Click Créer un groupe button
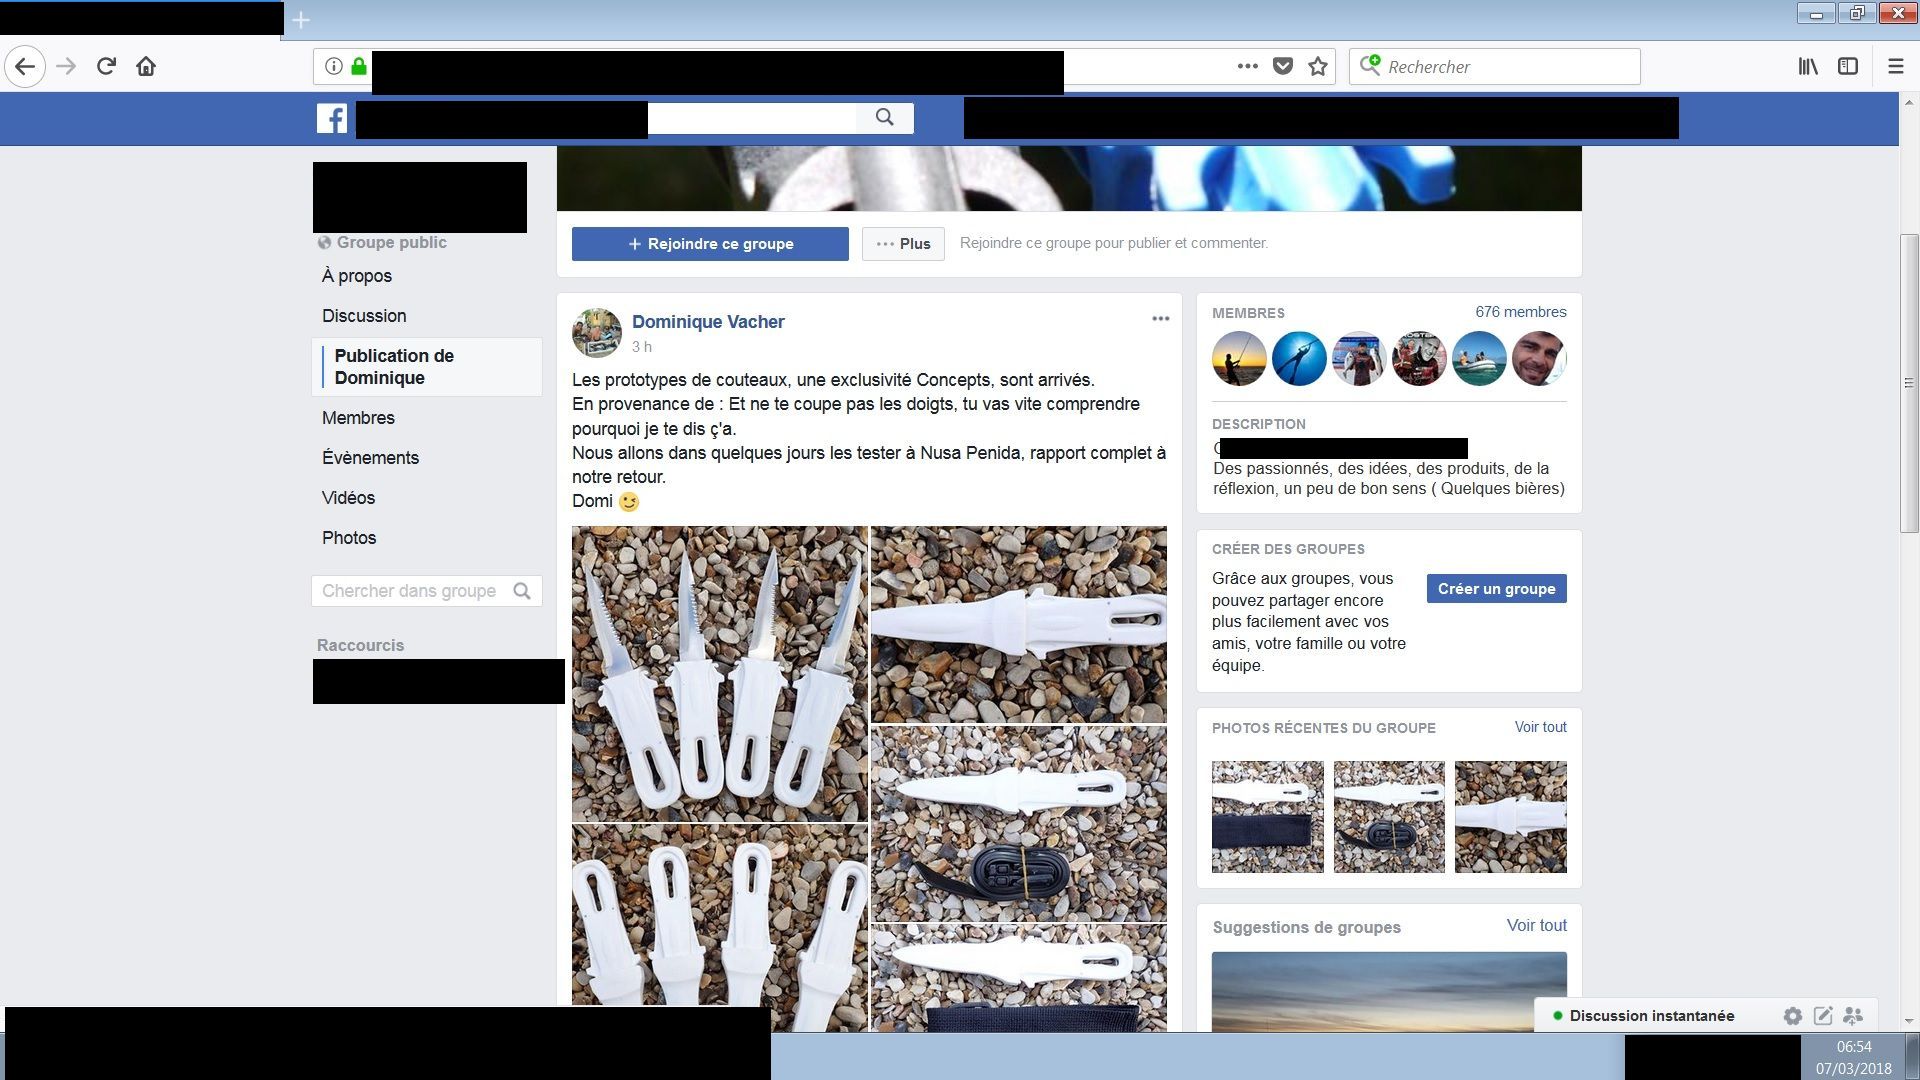Screen dimensions: 1920x1080 coord(1496,589)
